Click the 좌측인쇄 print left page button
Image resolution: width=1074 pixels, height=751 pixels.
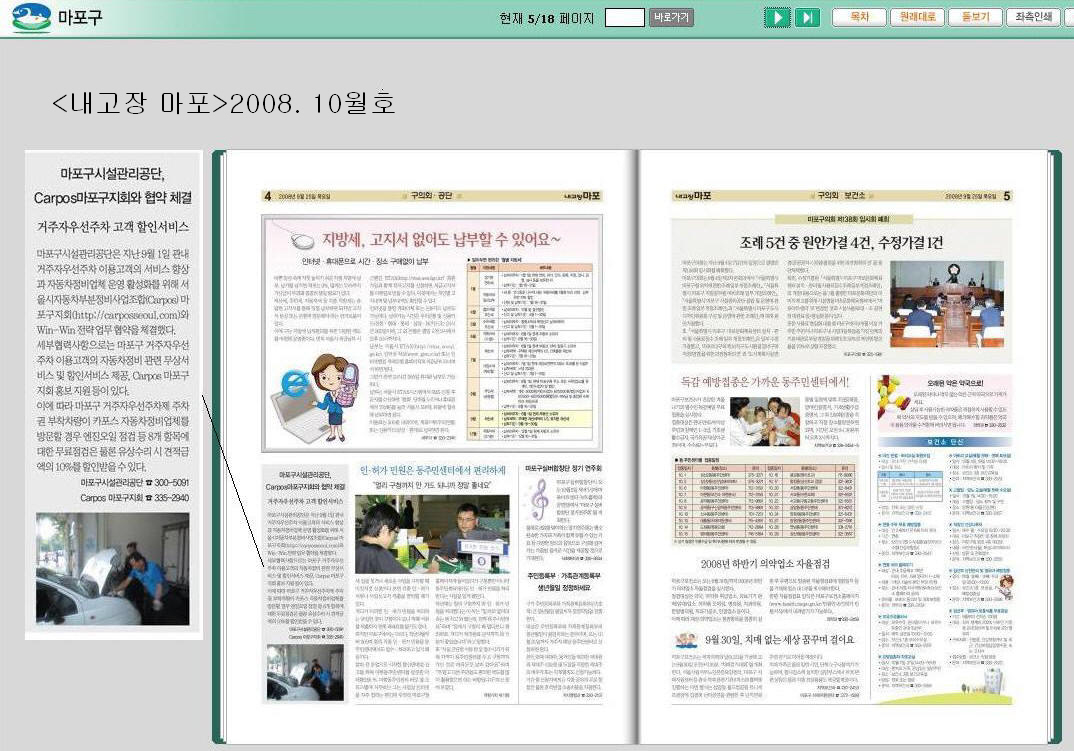1032,17
